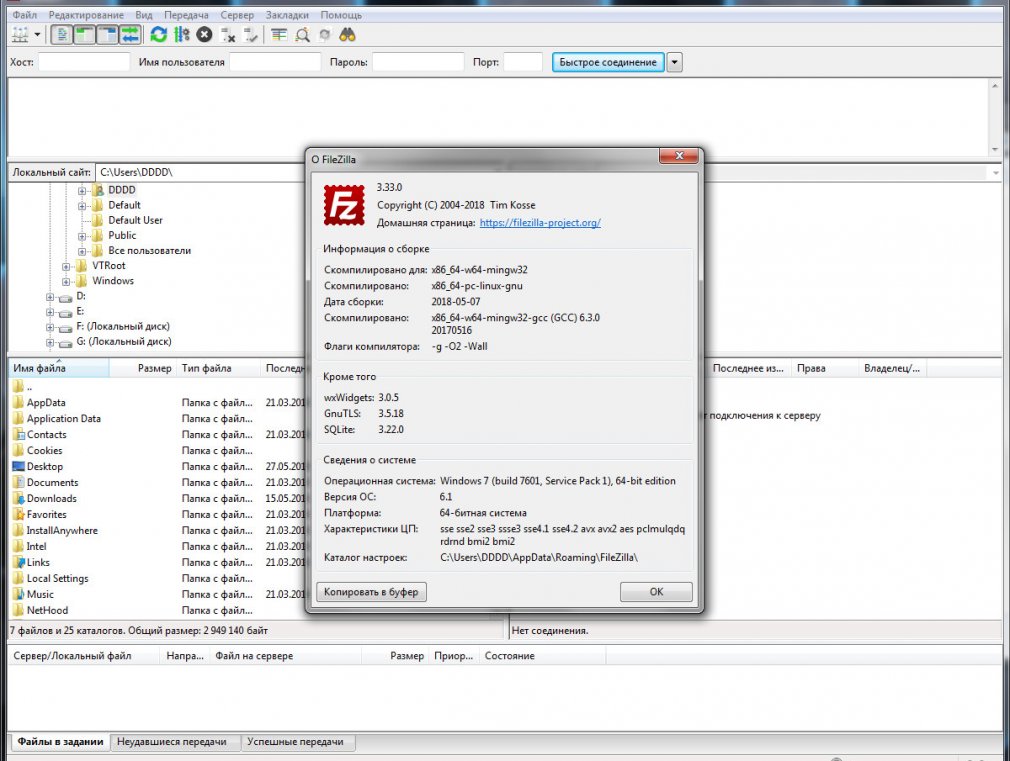Viewport: 1010px width, 761px height.
Task: Open the filezilla-project.org homepage link
Action: [540, 222]
